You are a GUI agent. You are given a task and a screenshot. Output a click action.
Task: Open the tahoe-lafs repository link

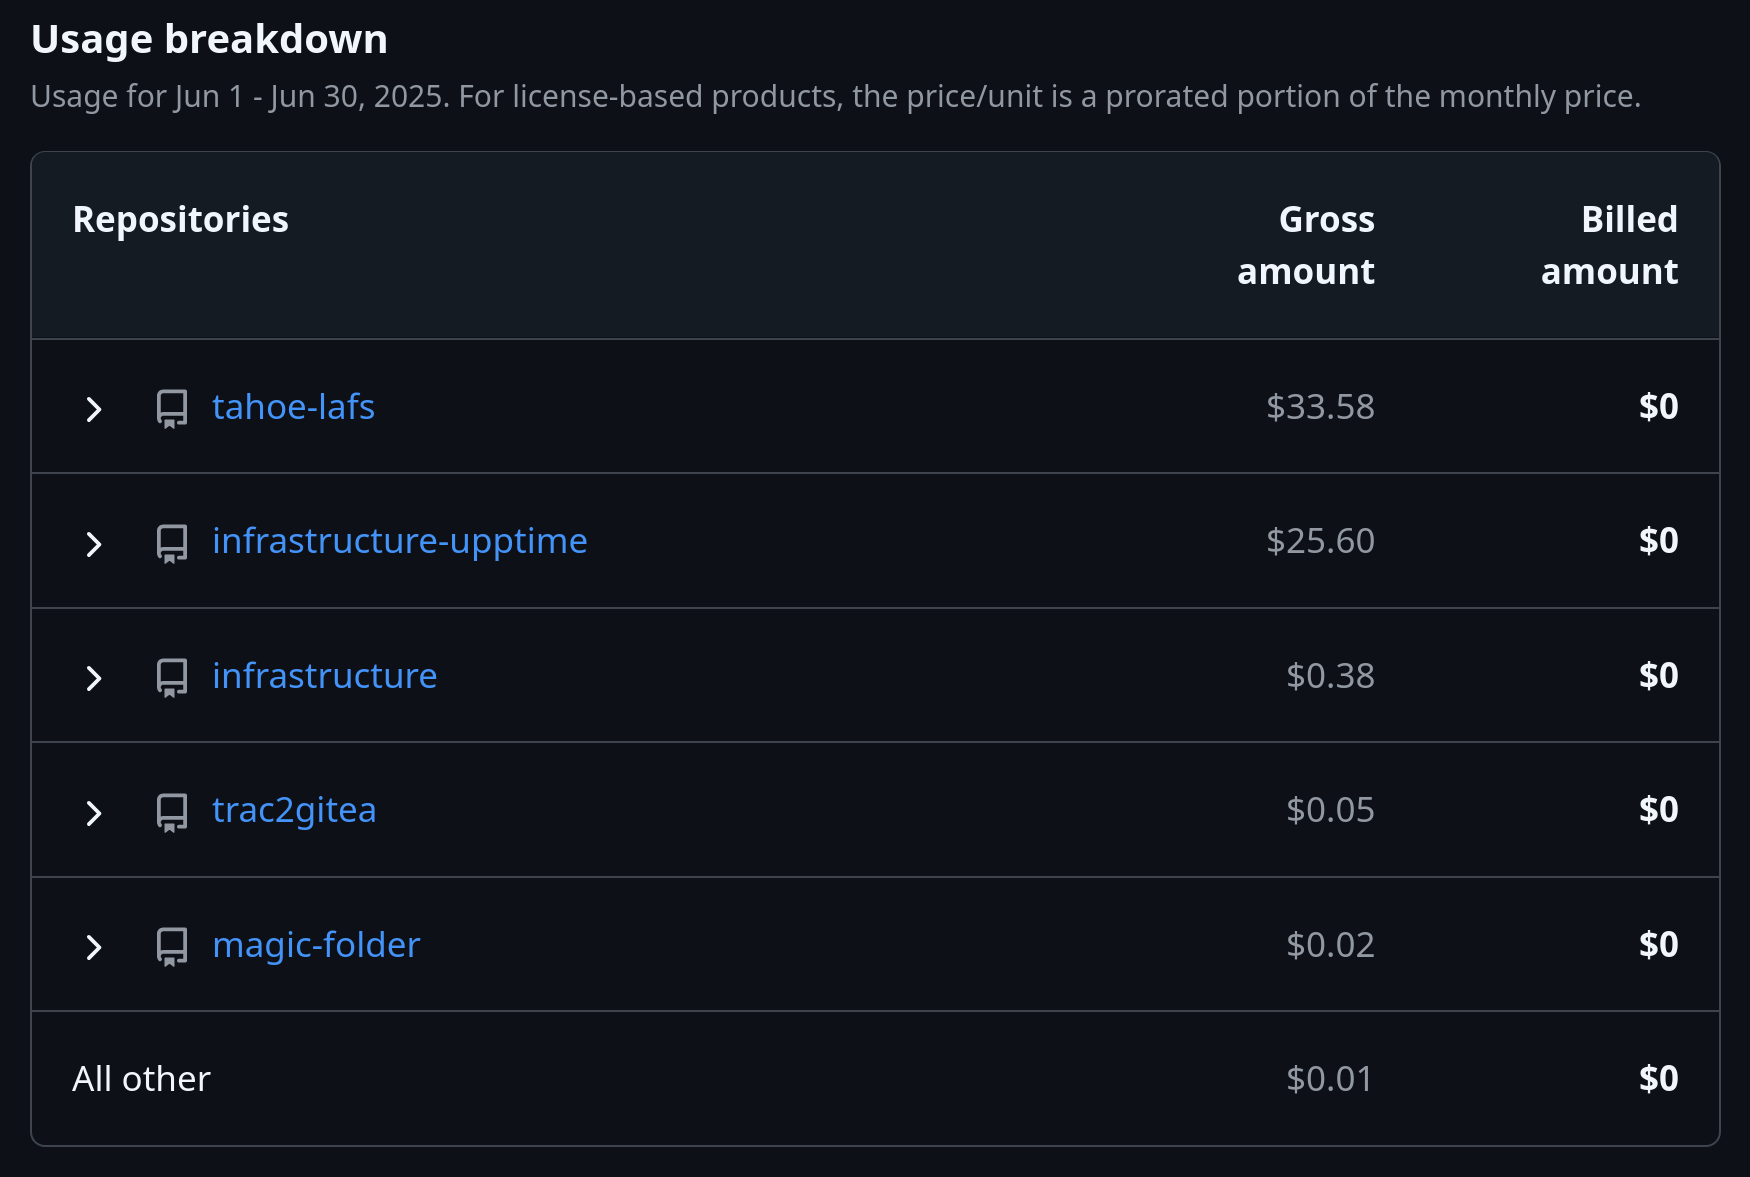(293, 407)
